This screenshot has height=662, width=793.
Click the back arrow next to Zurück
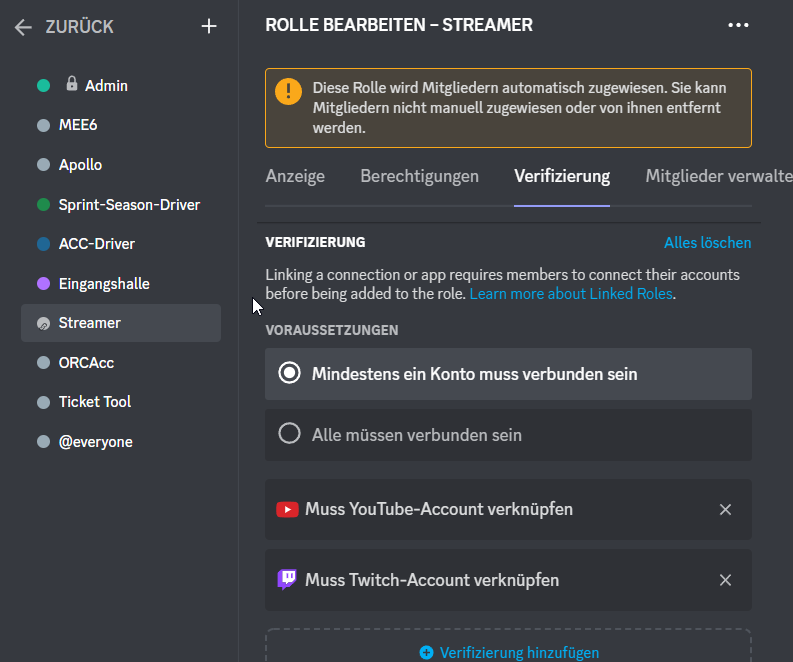(x=24, y=27)
